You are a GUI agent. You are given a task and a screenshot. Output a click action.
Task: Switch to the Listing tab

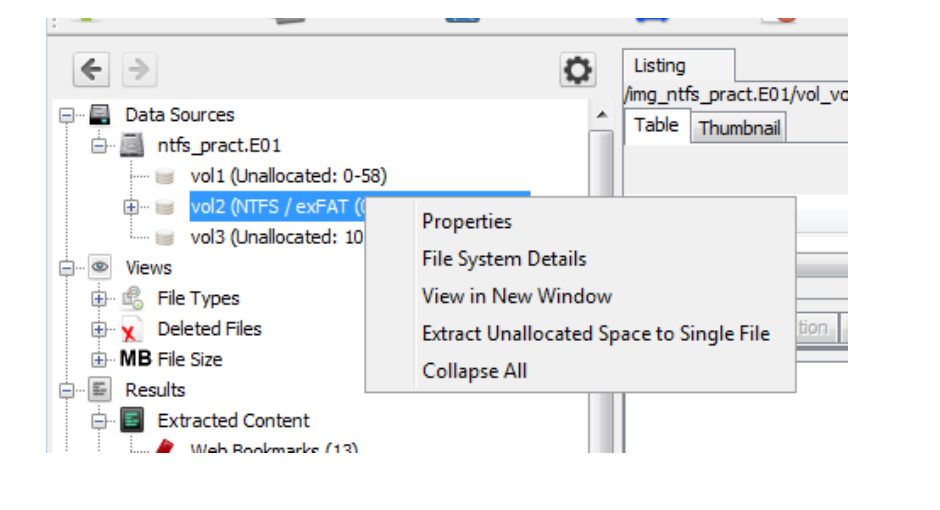click(678, 65)
